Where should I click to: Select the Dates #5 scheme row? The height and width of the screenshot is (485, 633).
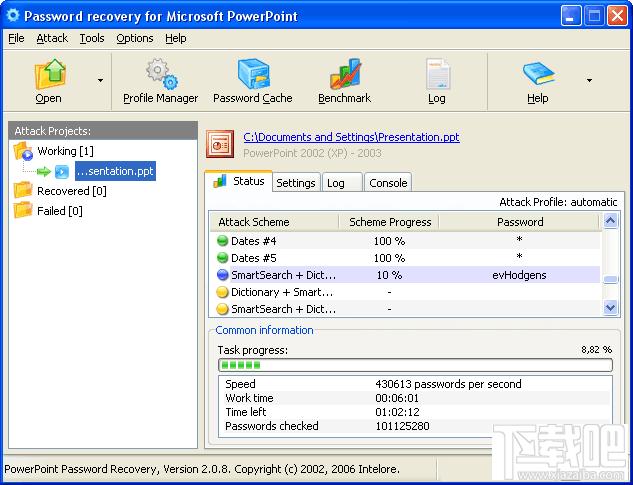click(405, 258)
